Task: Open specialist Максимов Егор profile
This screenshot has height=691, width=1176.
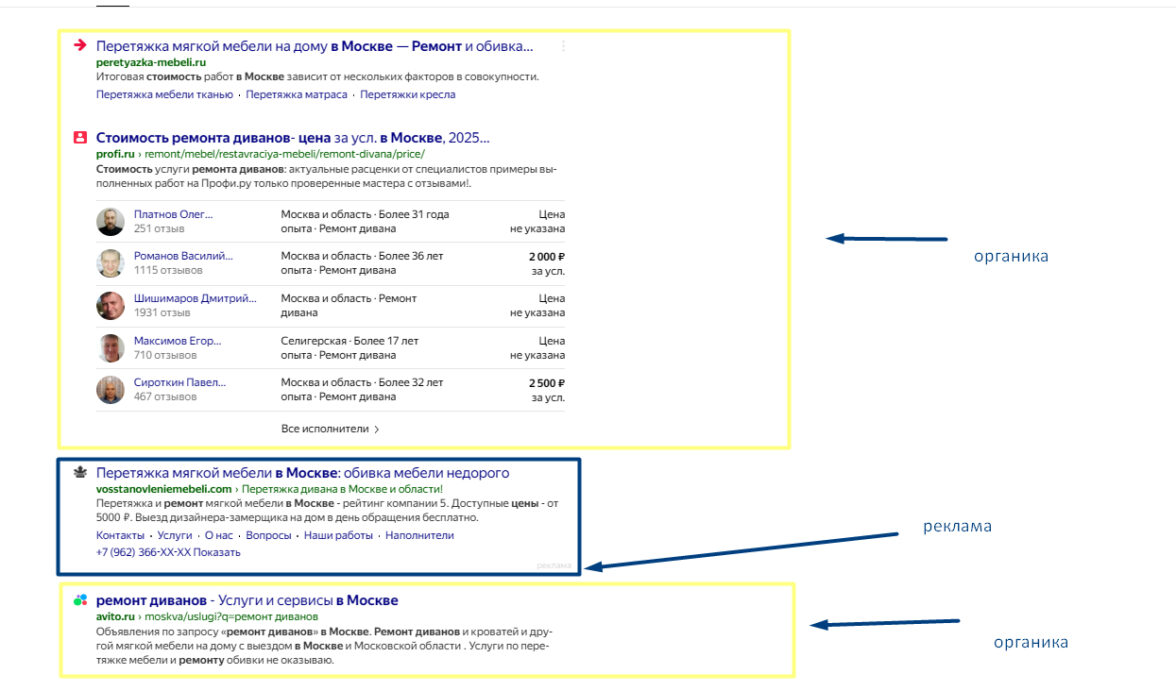Action: coord(177,341)
